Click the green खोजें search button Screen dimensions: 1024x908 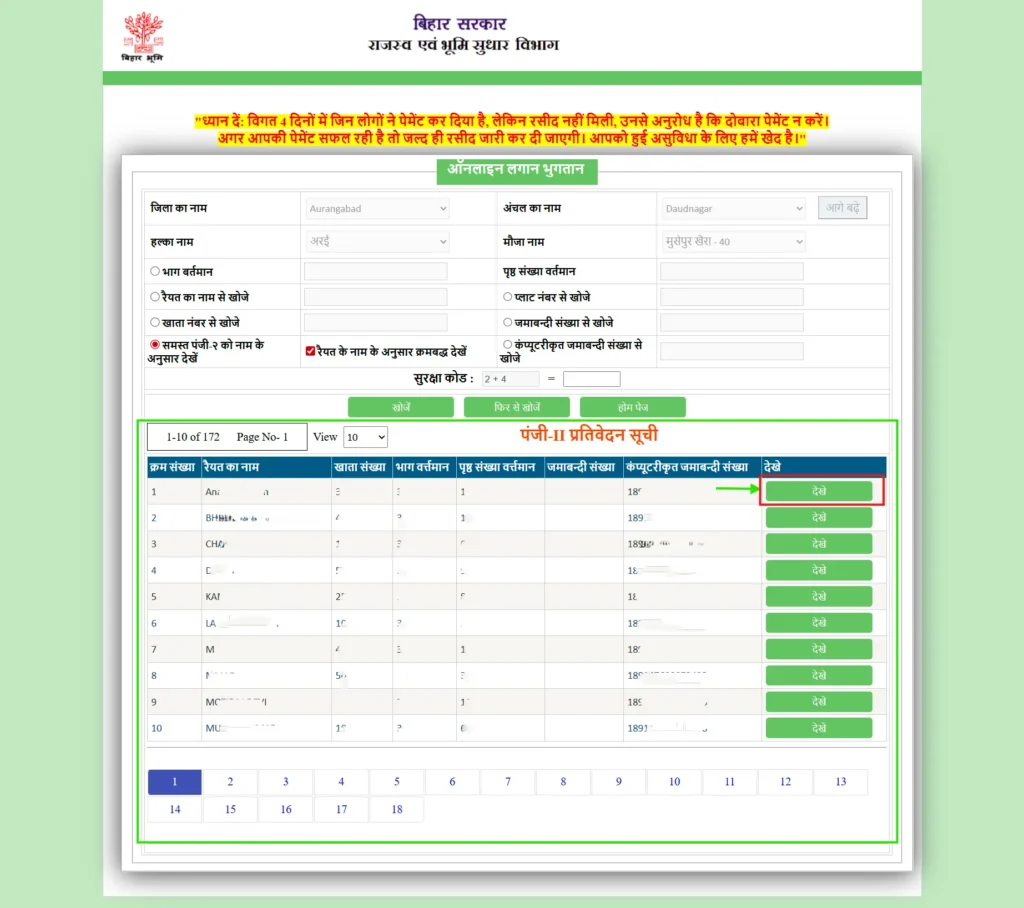(x=400, y=407)
